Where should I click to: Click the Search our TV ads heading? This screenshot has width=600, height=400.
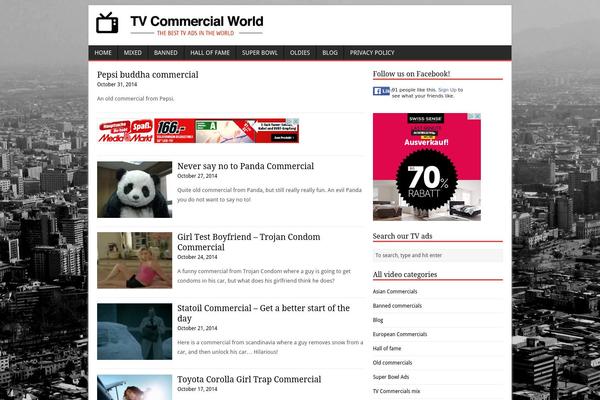tap(403, 236)
